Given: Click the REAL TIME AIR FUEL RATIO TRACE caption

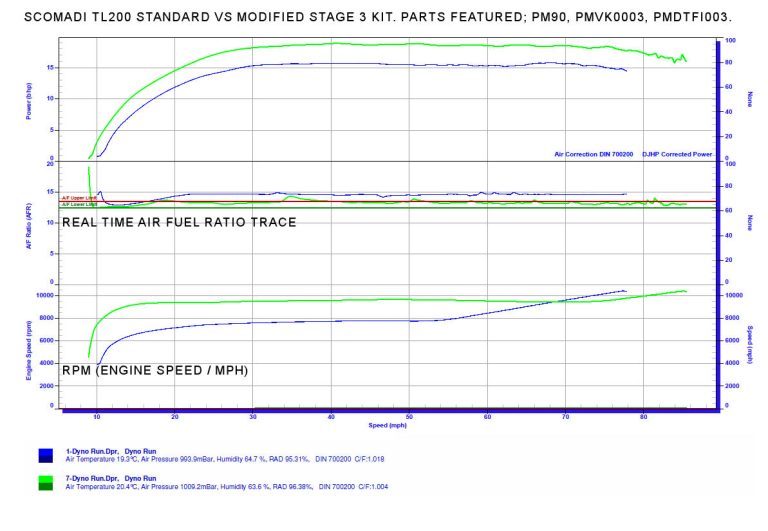Looking at the screenshot, I should tap(179, 222).
